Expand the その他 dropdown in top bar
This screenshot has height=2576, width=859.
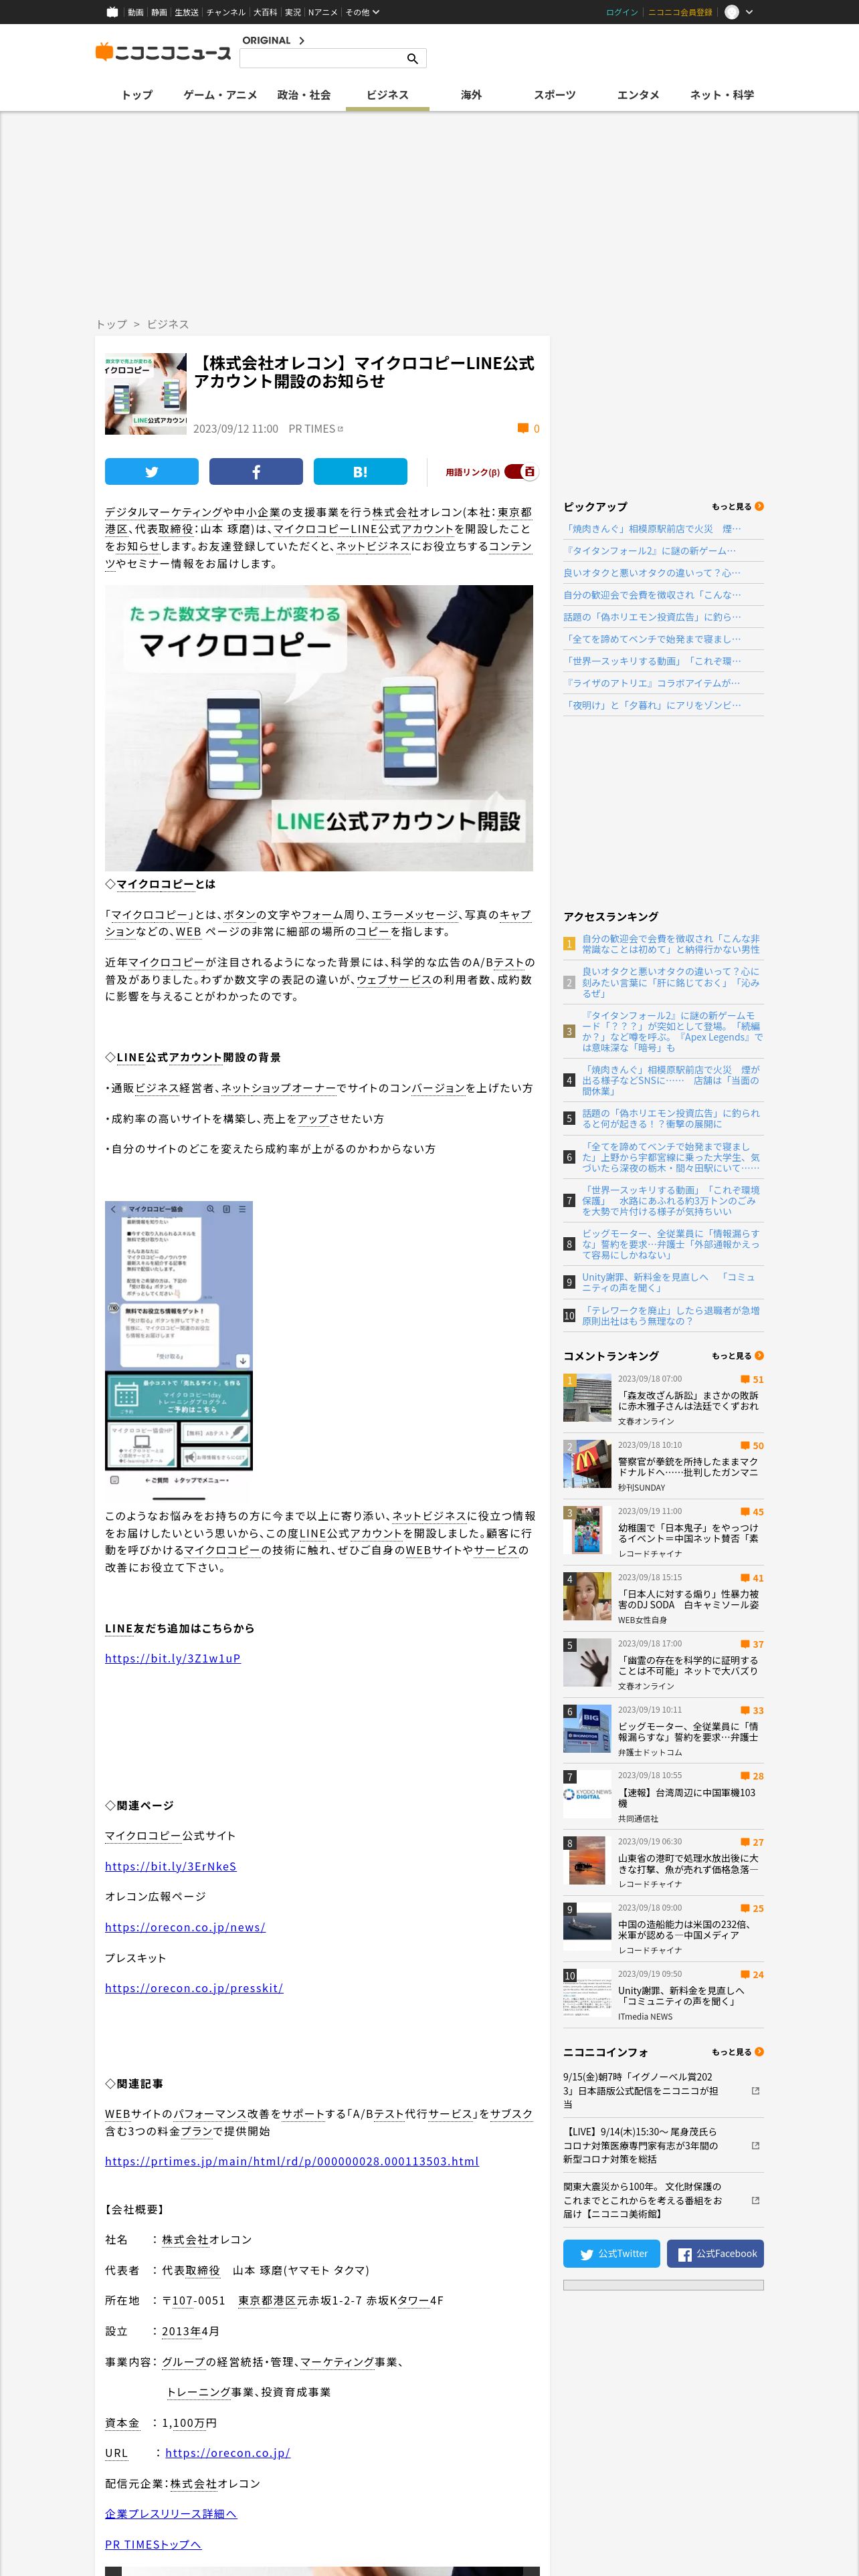(x=362, y=12)
